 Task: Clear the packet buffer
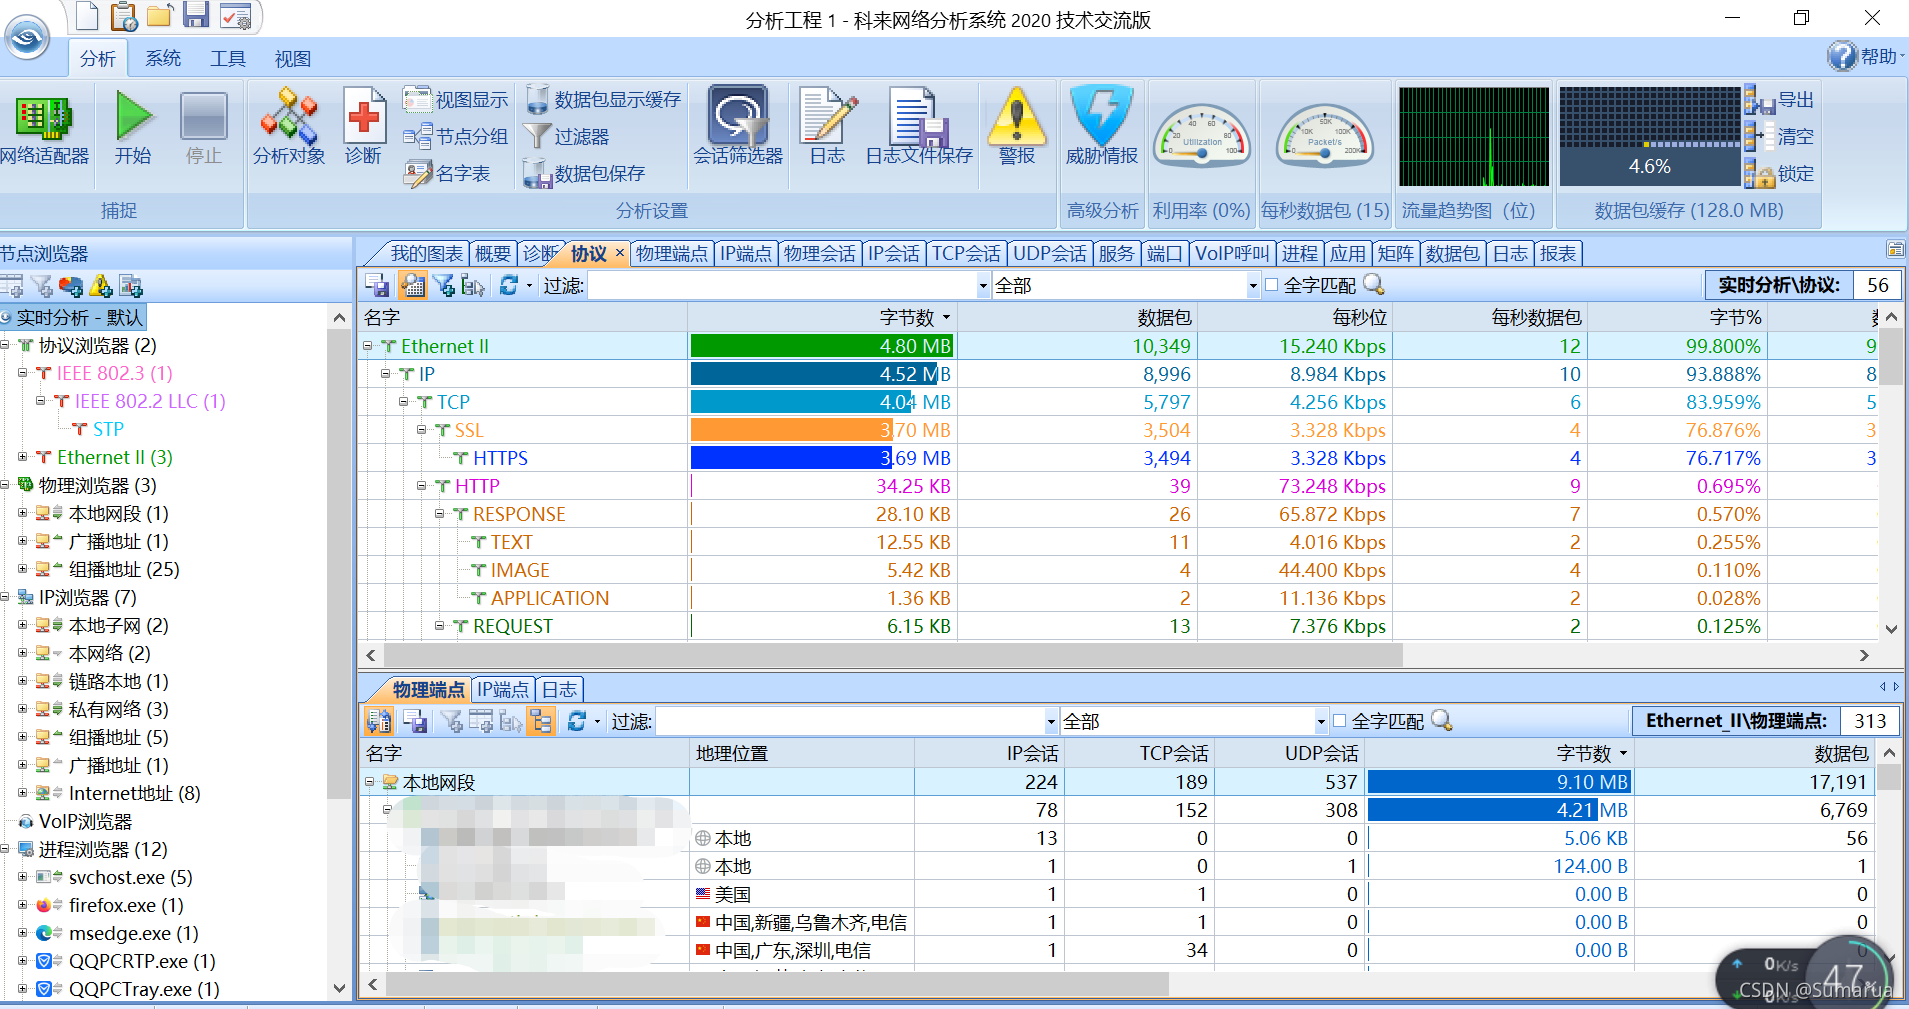point(1780,137)
